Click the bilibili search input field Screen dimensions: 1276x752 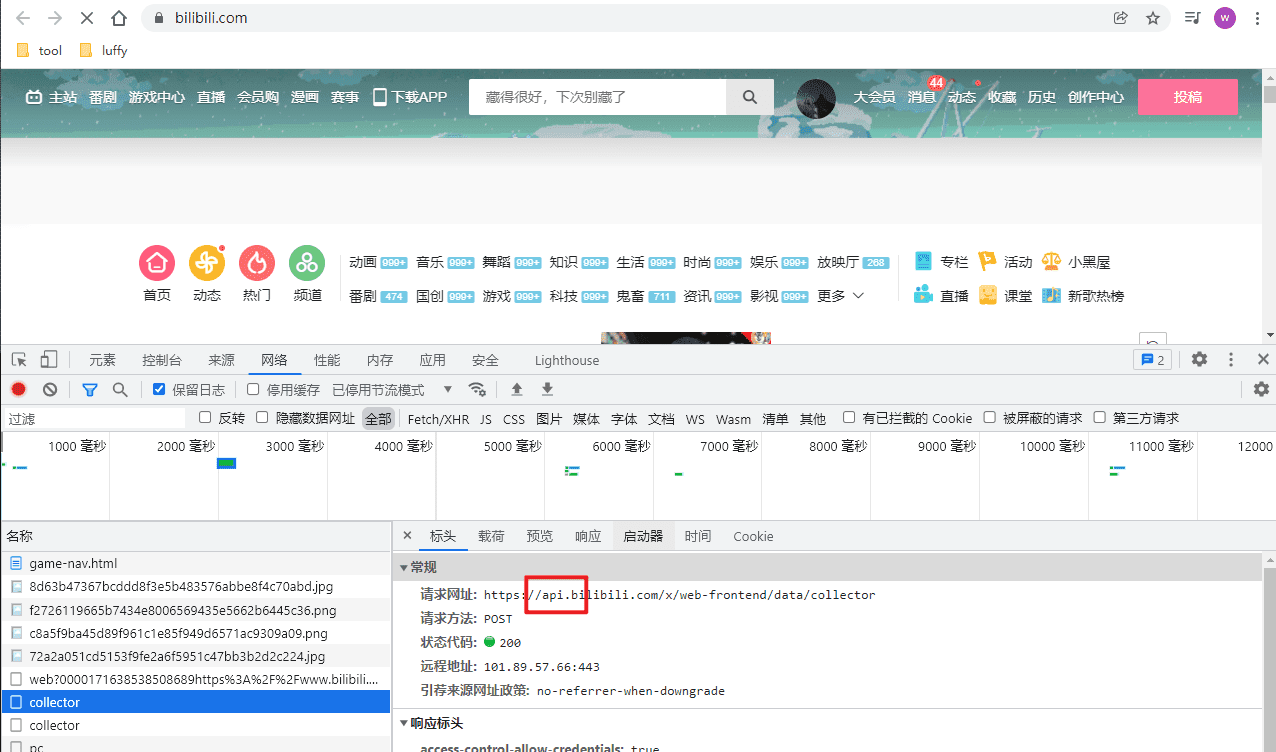pyautogui.click(x=598, y=97)
